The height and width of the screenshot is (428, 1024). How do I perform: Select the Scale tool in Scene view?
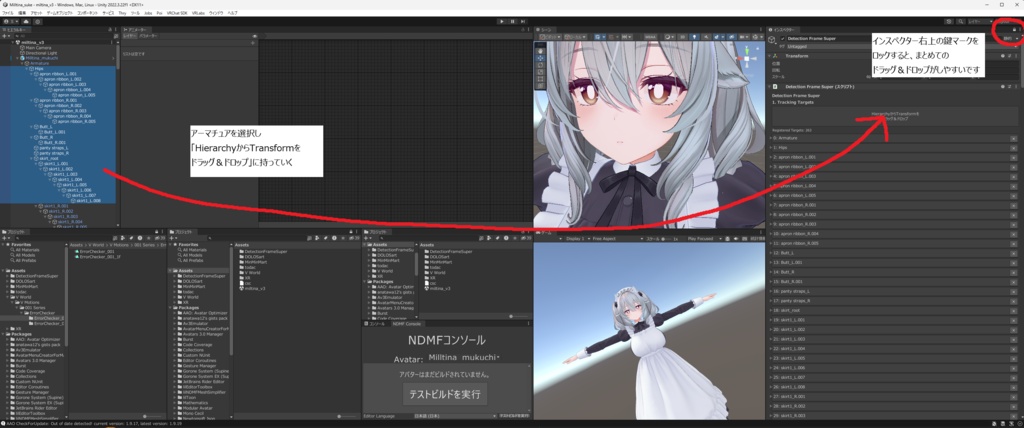pos(540,72)
